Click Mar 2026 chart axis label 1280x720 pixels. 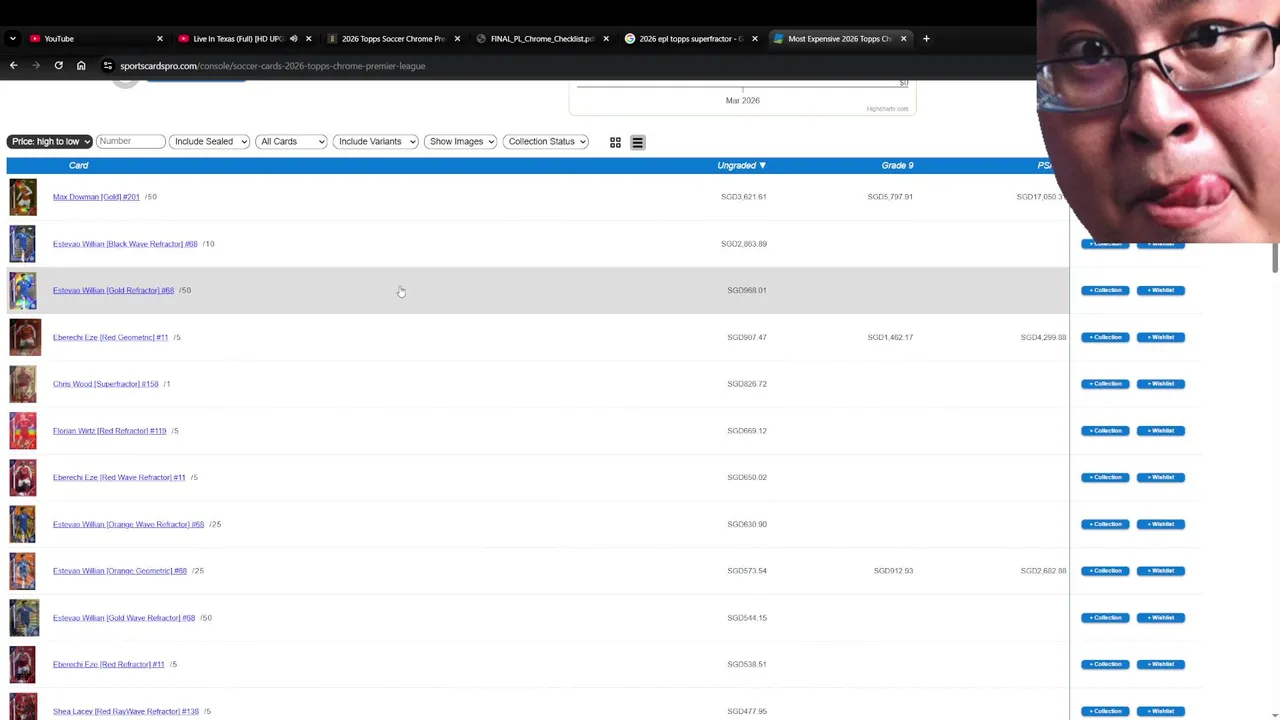tap(742, 100)
